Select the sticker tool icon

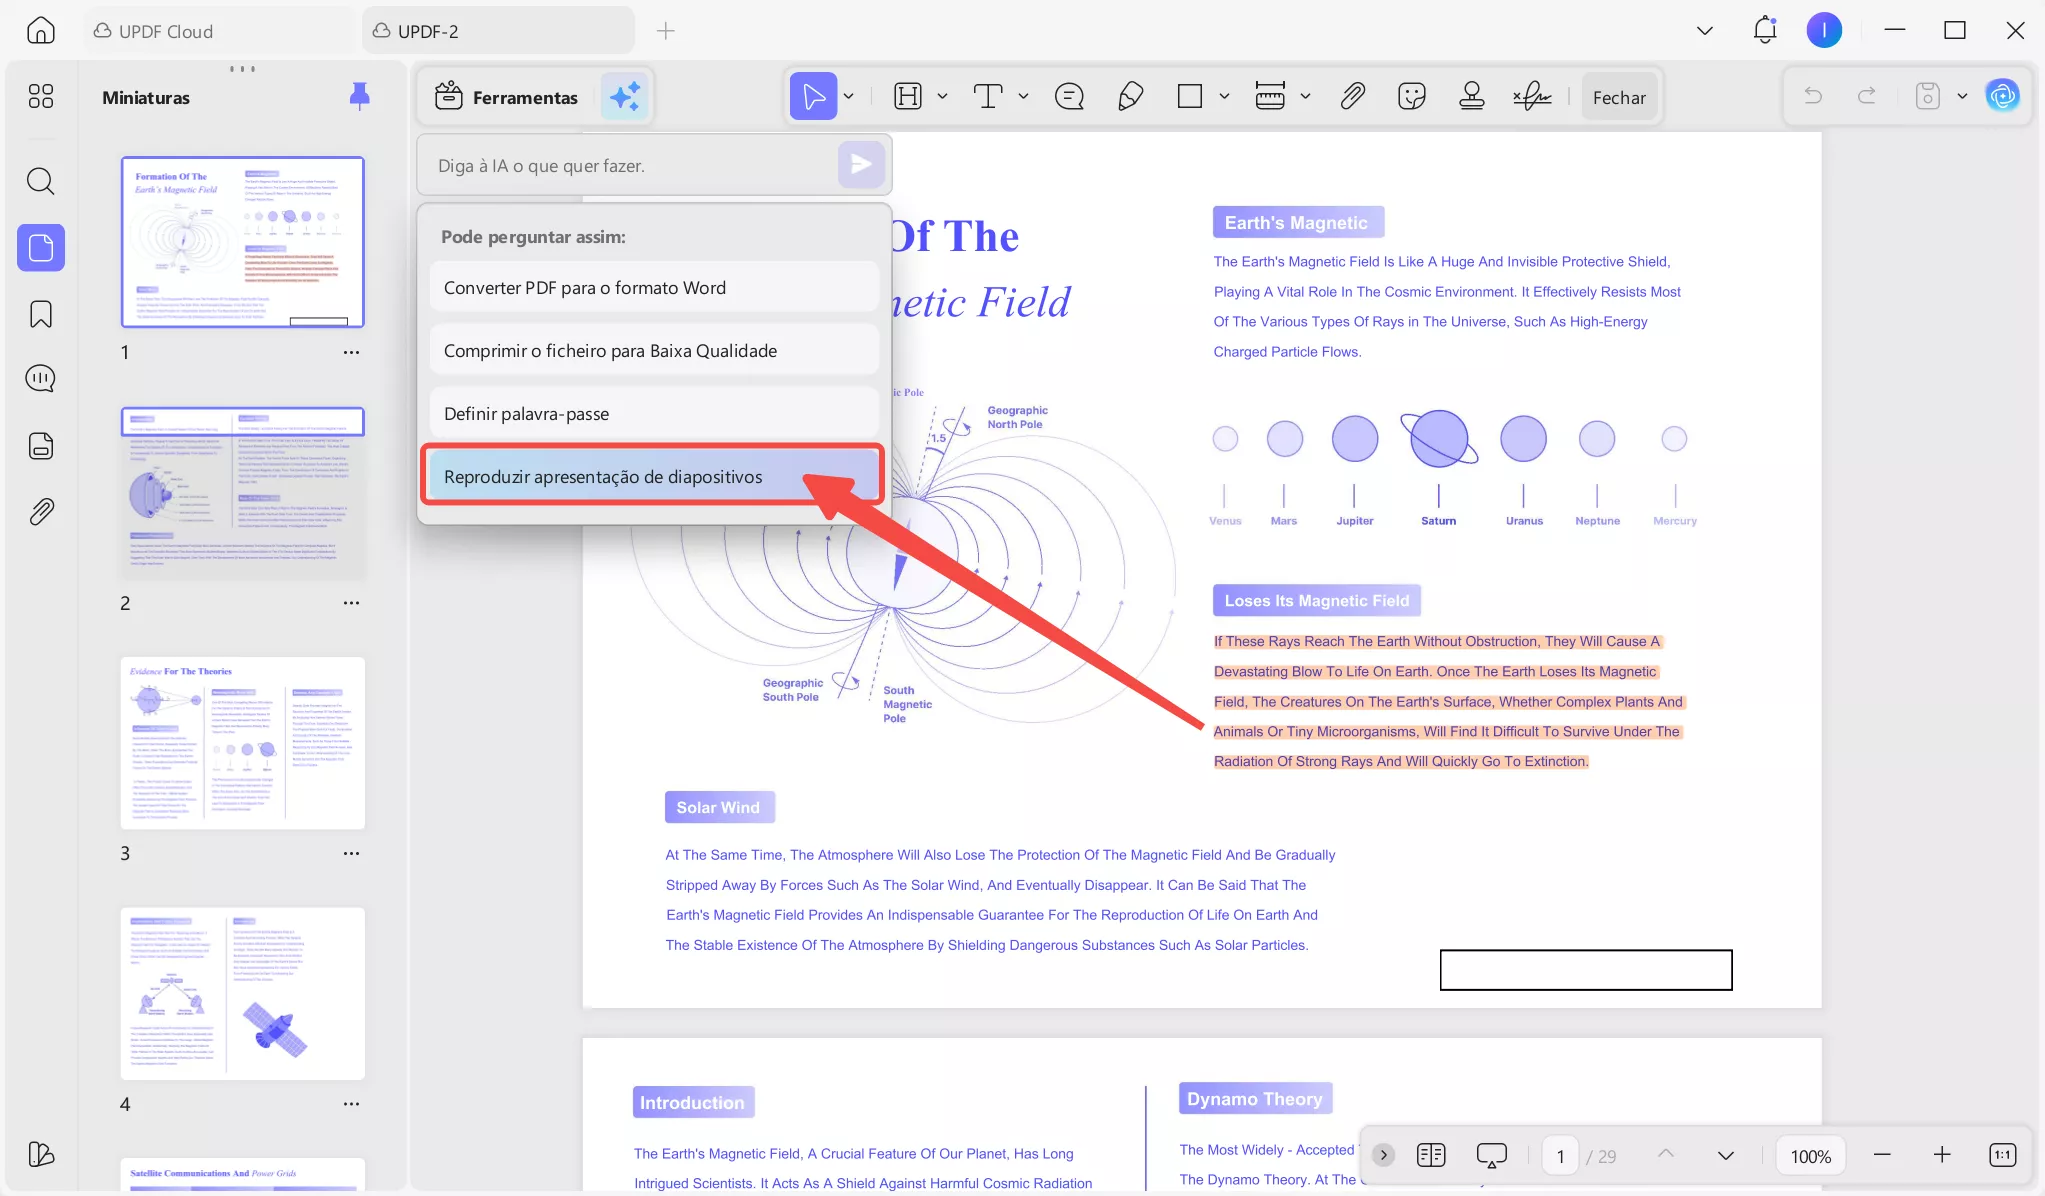click(x=1411, y=97)
